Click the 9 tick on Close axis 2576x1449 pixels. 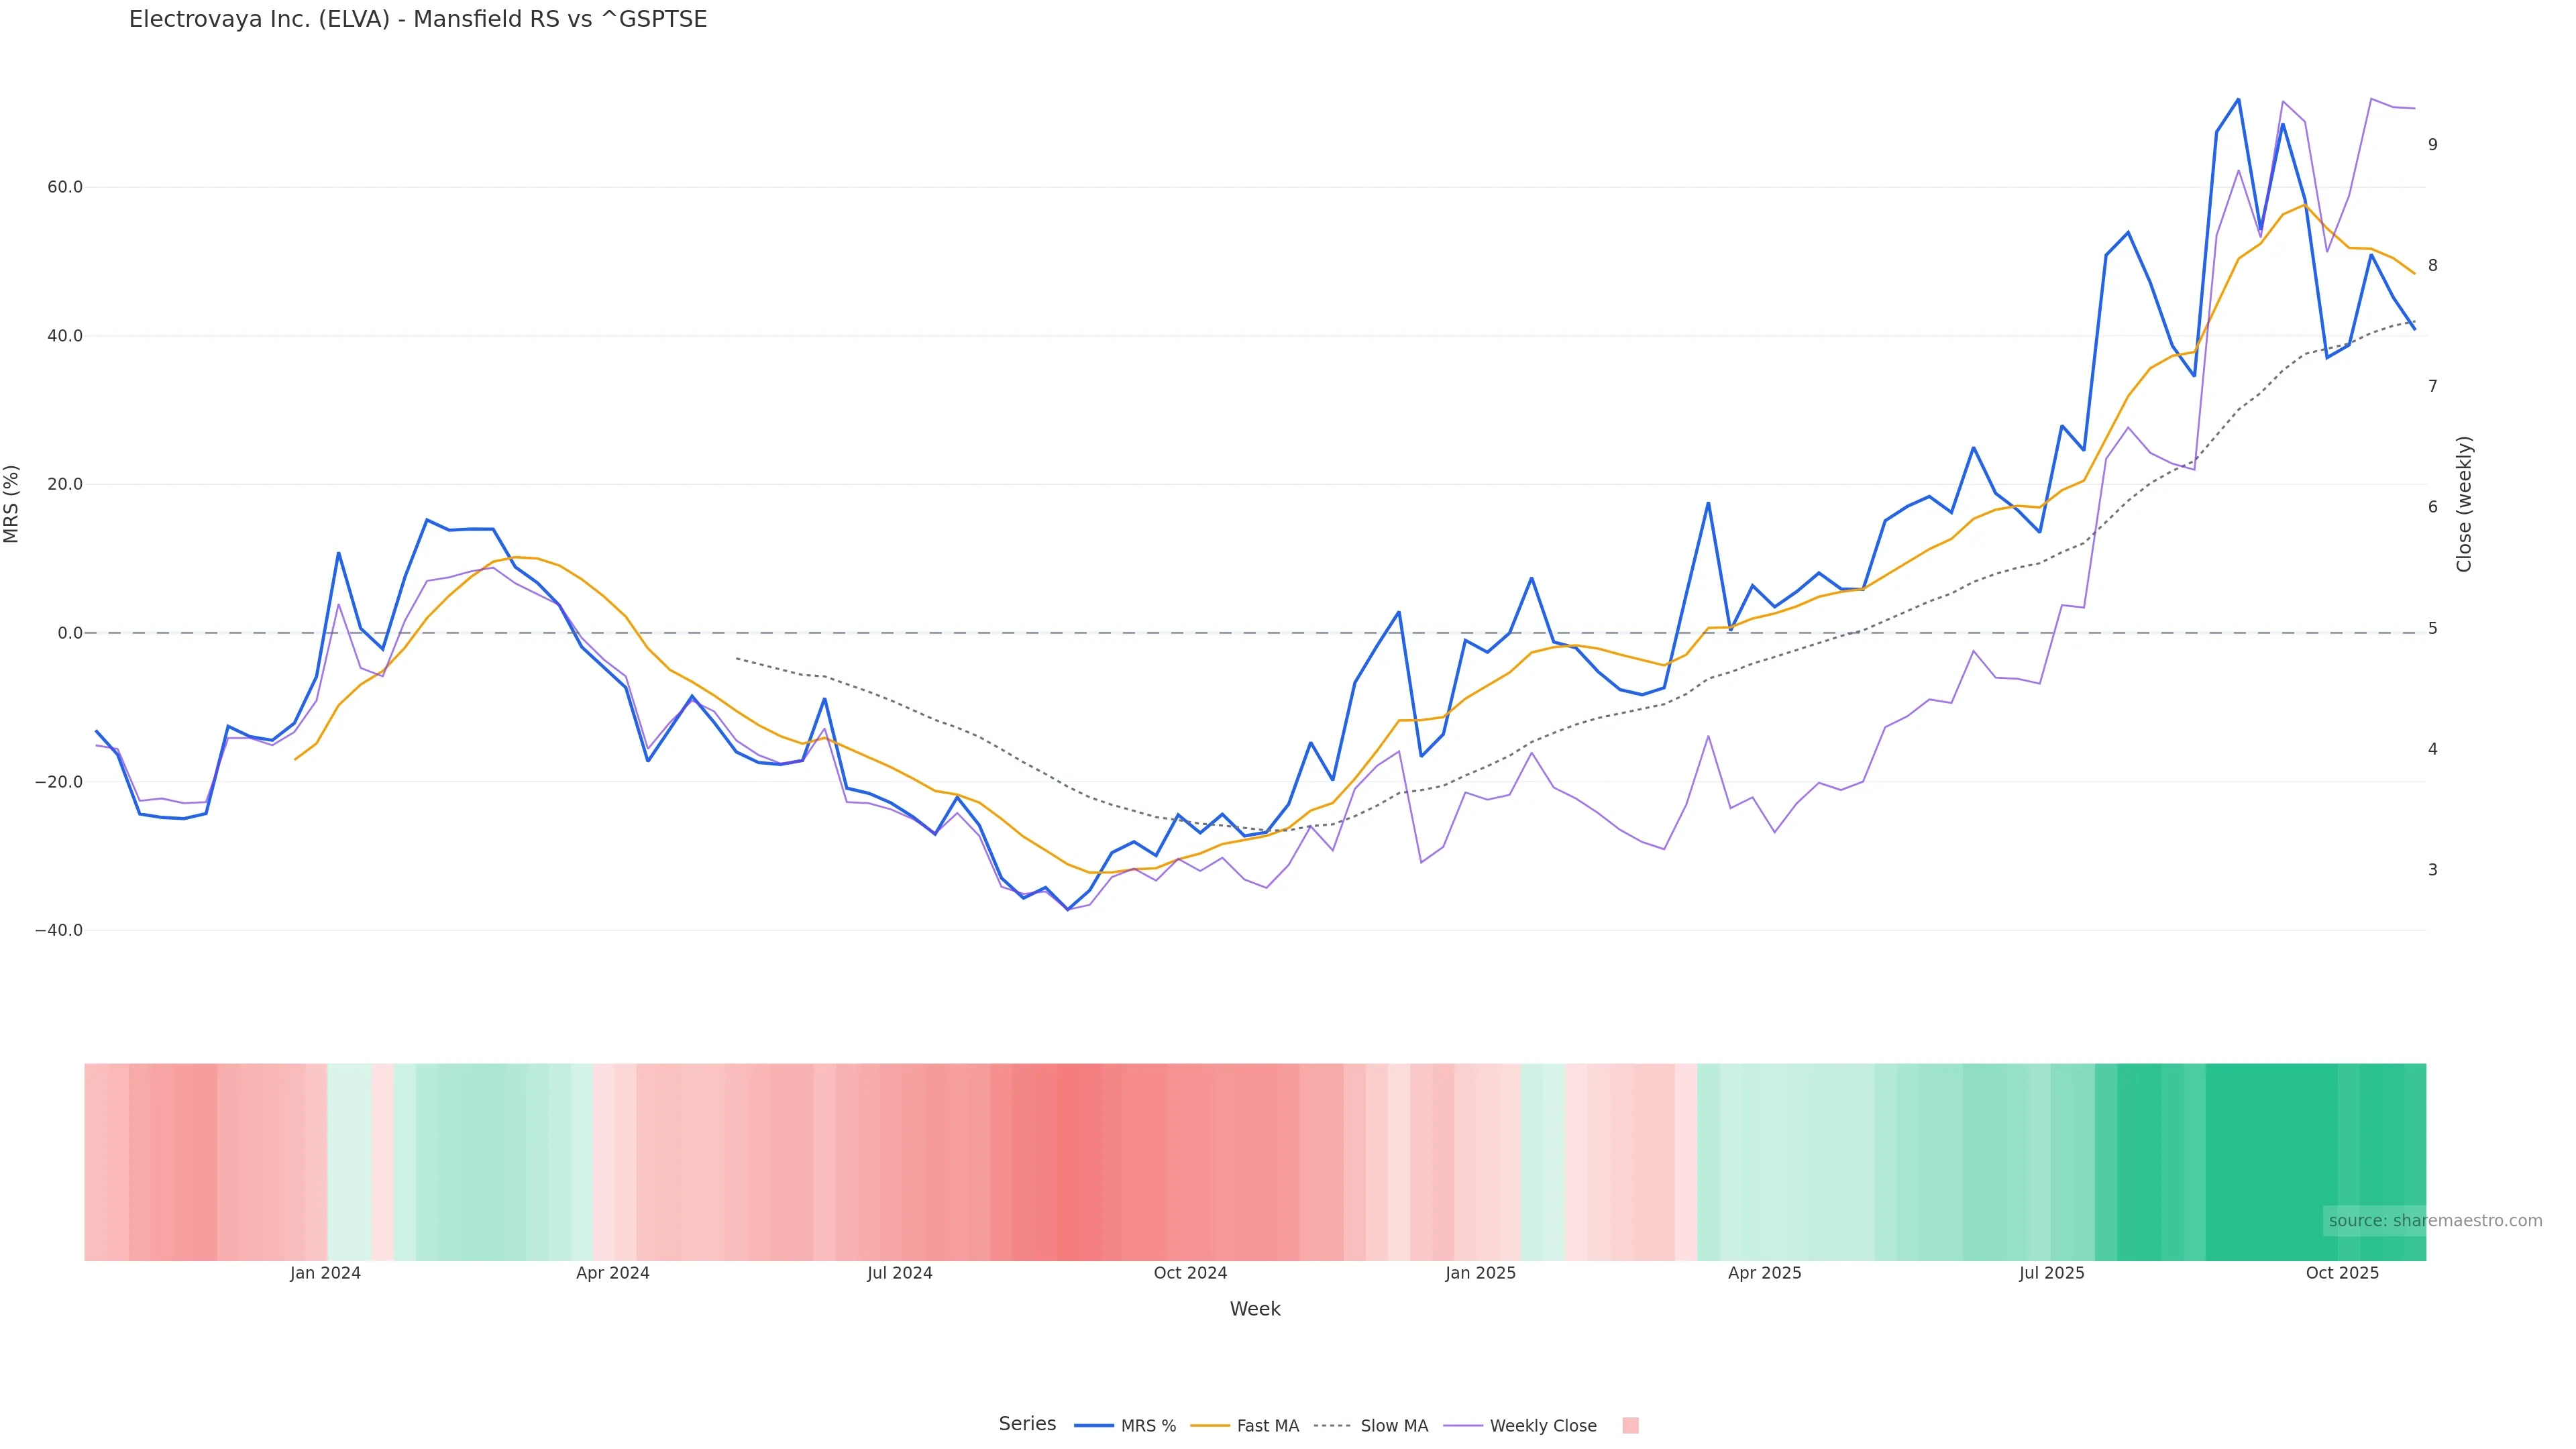[2433, 144]
